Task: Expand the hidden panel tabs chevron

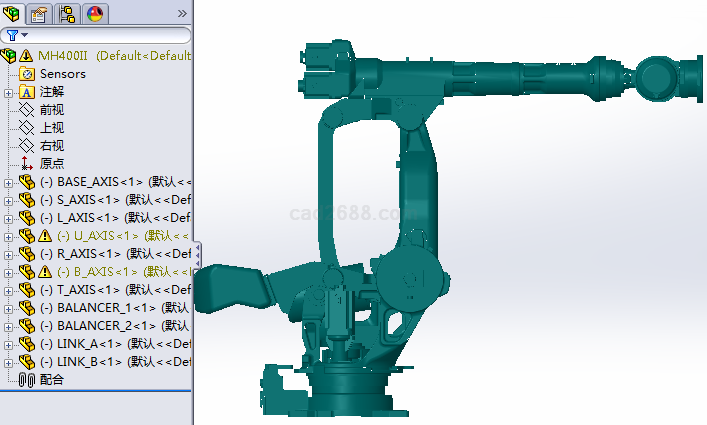Action: (x=181, y=13)
